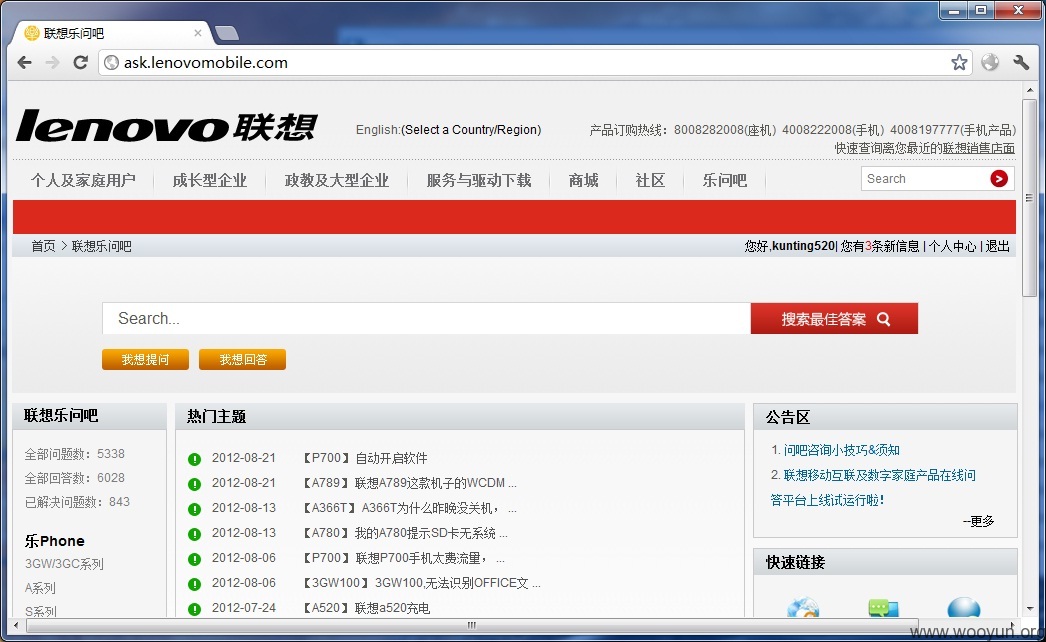Click the green icon beside the A780 SD卡 topic

point(194,534)
